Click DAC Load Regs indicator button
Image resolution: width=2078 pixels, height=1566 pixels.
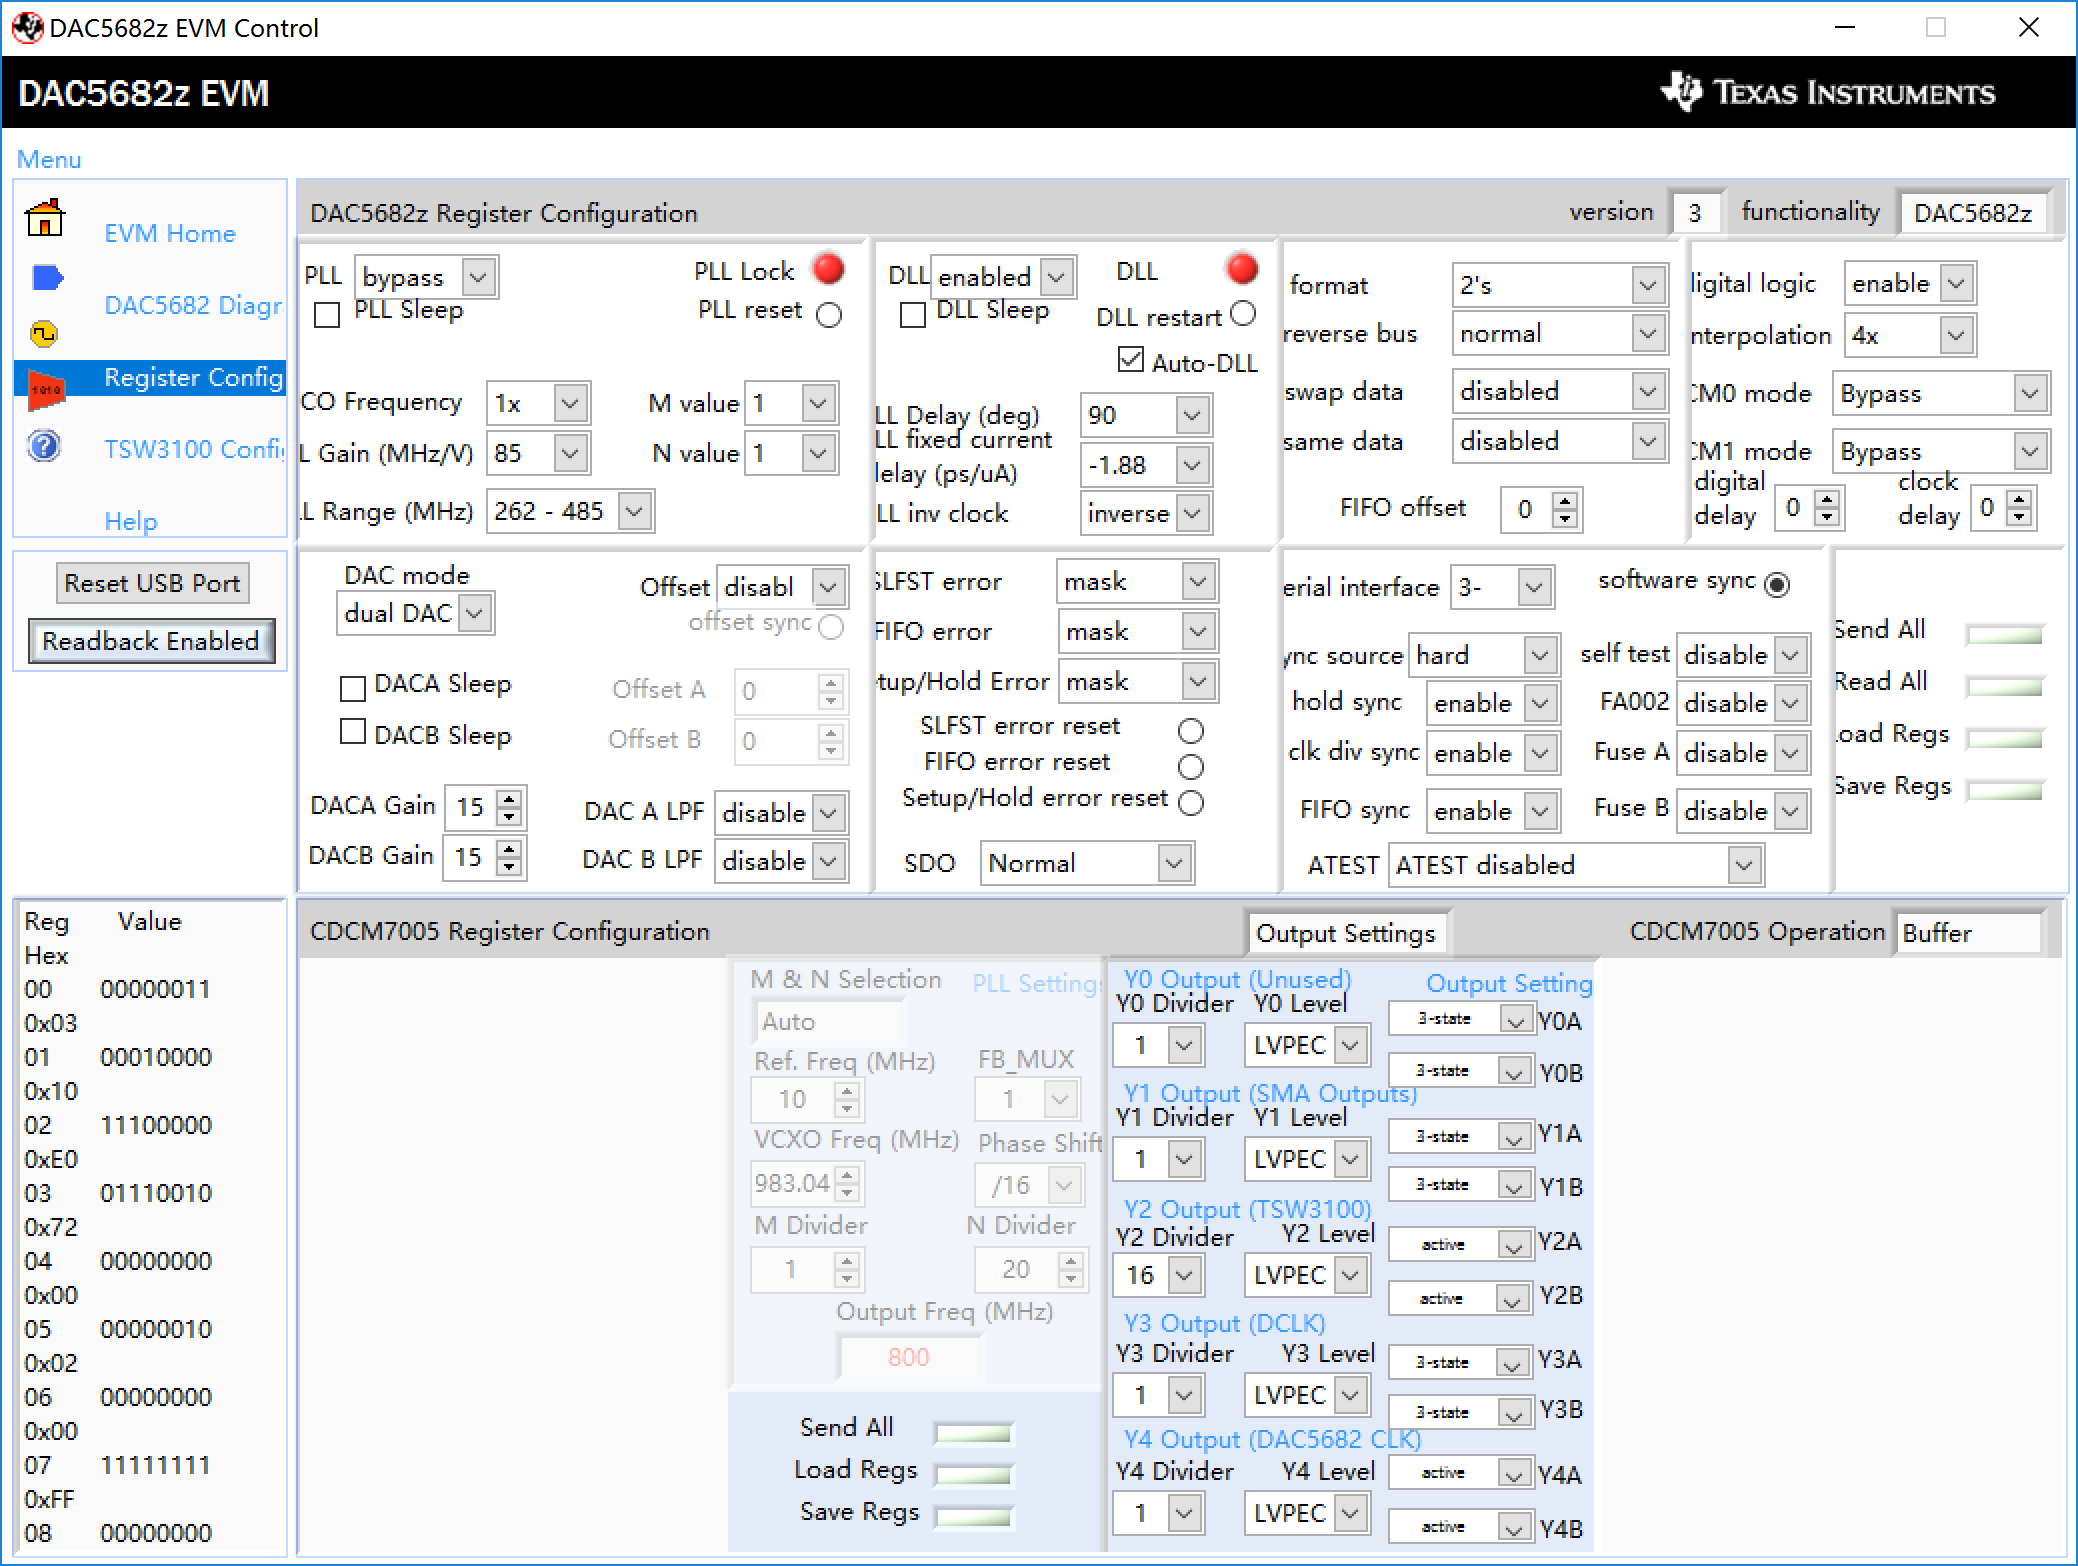[x=2004, y=738]
